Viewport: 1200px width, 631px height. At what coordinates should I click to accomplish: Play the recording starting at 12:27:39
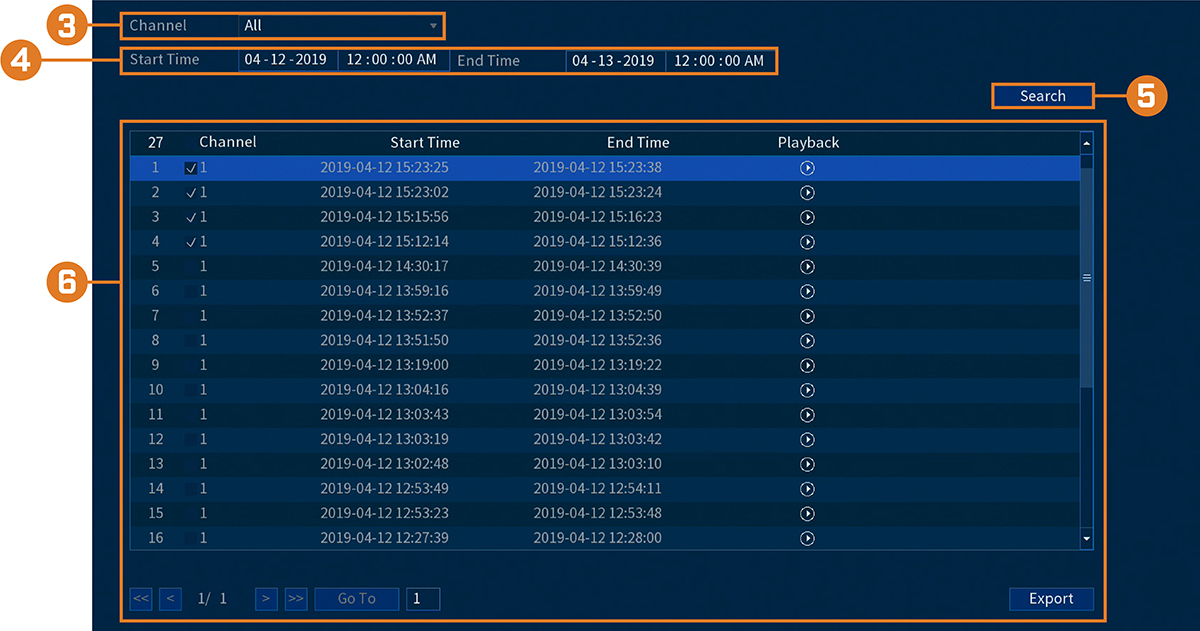click(x=807, y=538)
